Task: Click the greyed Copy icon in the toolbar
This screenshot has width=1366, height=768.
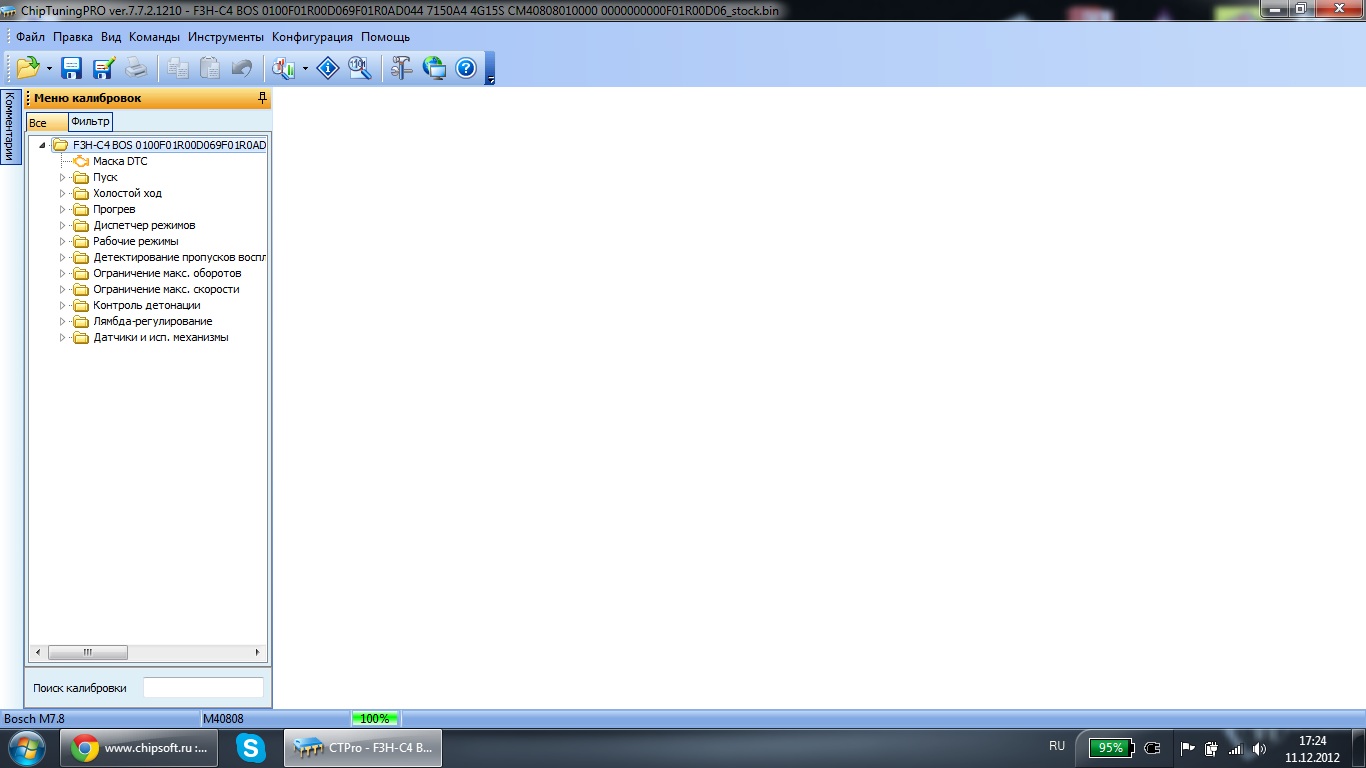Action: coord(179,68)
